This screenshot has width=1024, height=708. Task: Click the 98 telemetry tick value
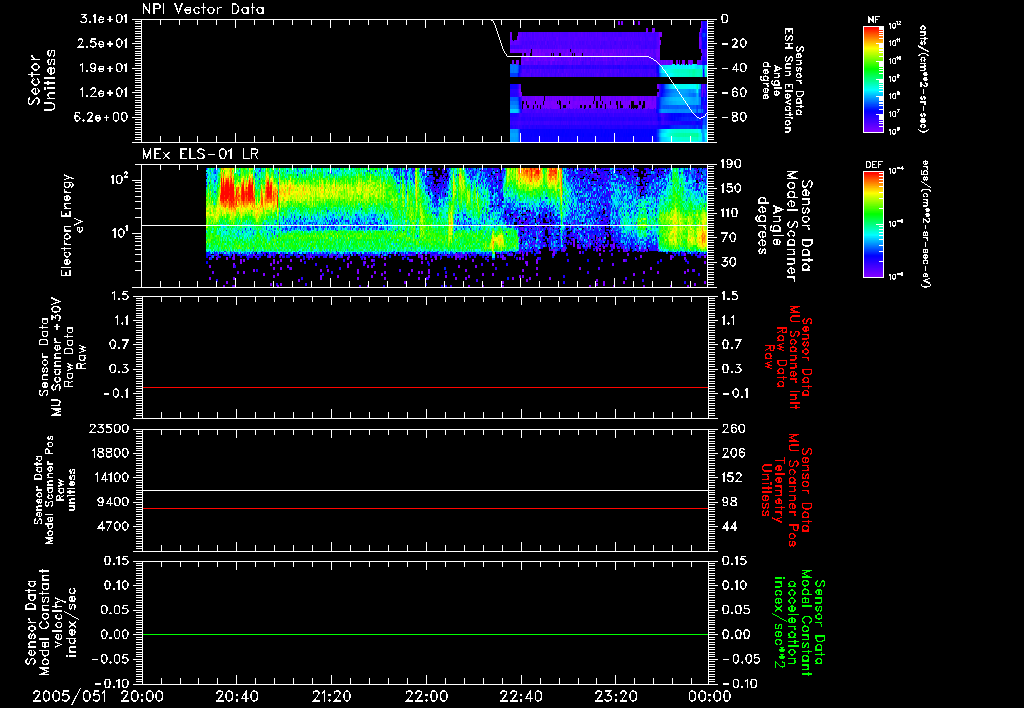click(728, 502)
